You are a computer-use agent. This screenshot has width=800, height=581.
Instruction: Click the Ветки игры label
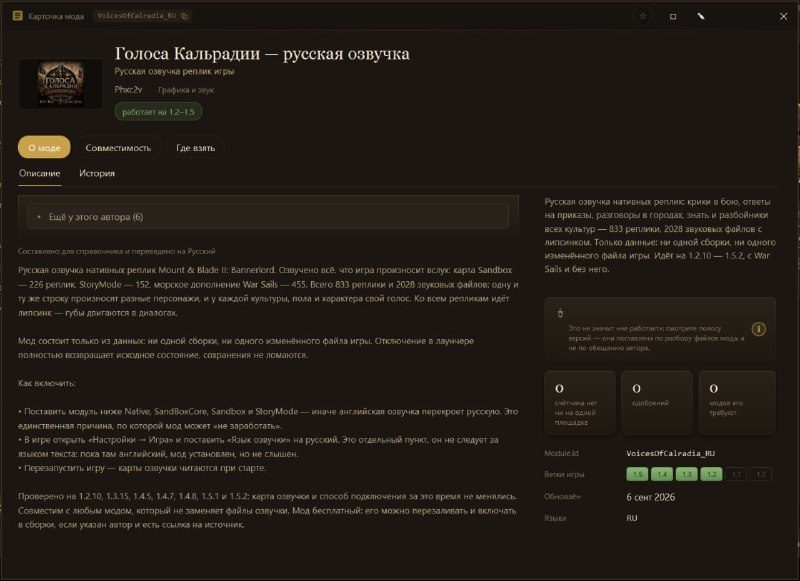564,474
